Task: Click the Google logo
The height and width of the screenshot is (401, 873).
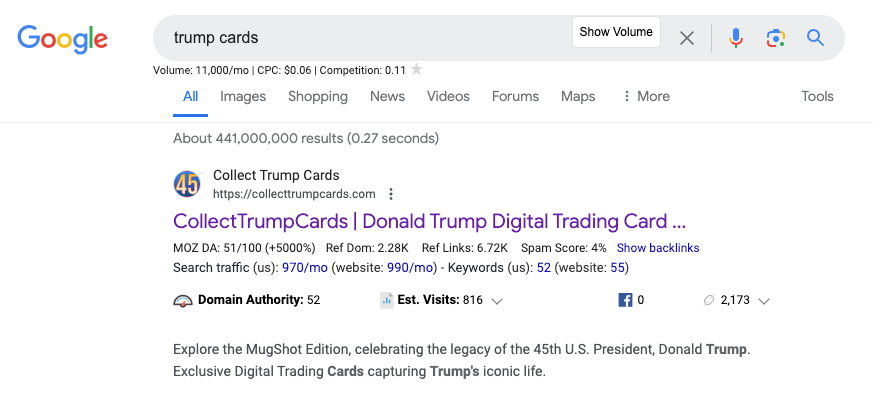Action: tap(62, 39)
